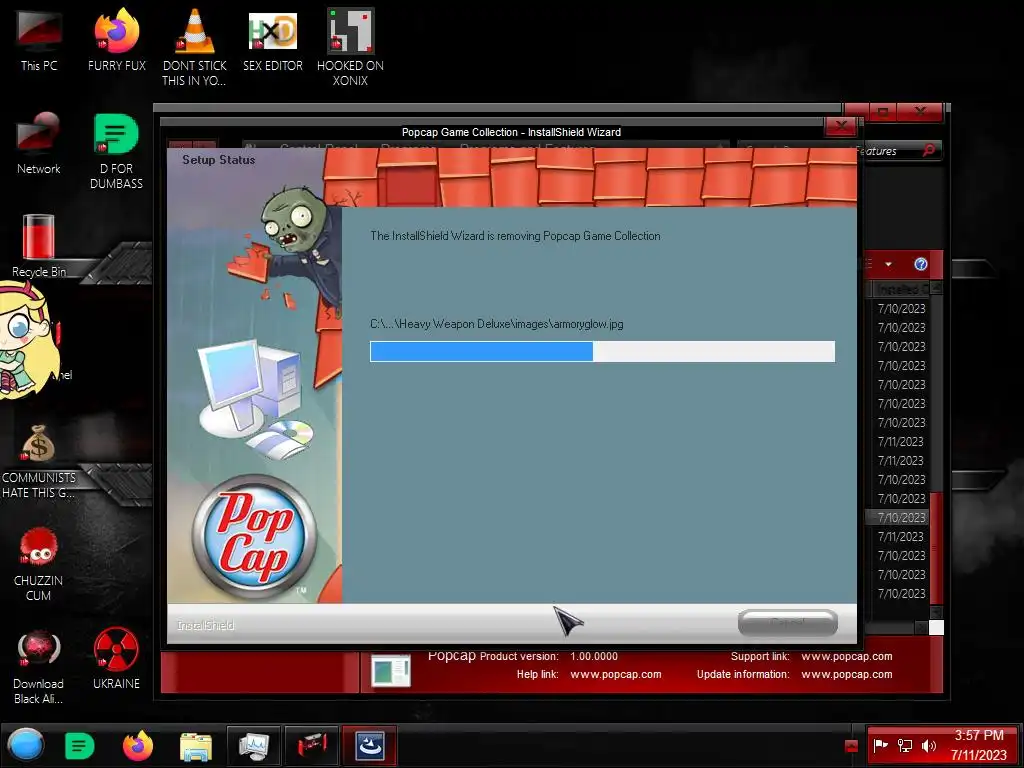
Task: Click the grayed Cancel button in InstallShield wizard
Action: [x=788, y=623]
